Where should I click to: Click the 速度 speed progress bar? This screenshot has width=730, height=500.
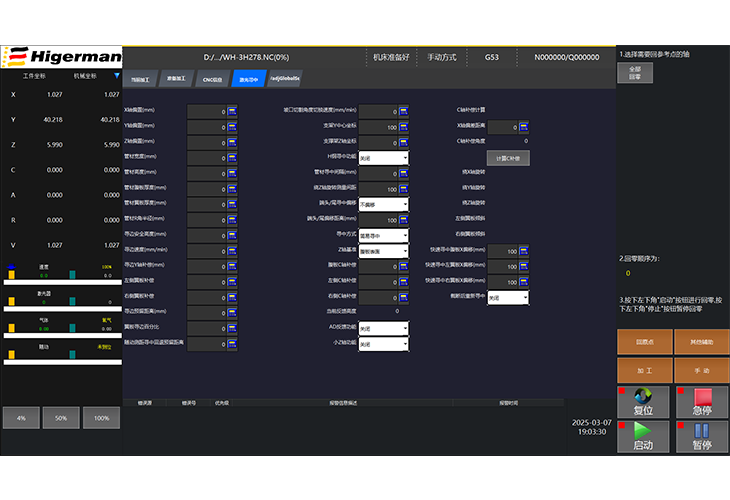(x=60, y=283)
